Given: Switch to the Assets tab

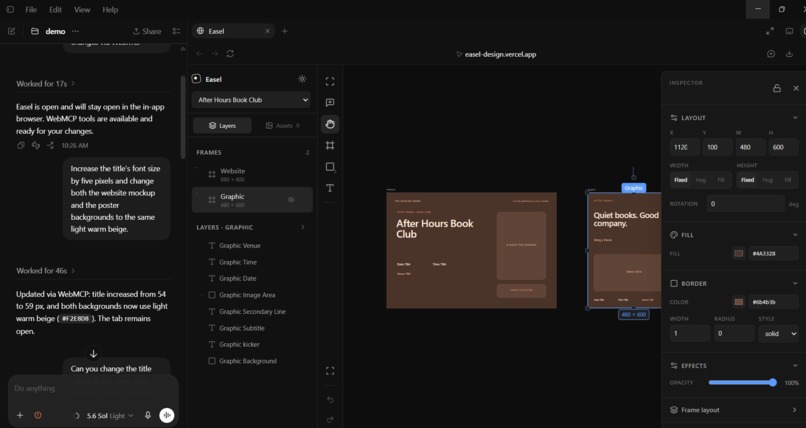Looking at the screenshot, I should tap(282, 125).
